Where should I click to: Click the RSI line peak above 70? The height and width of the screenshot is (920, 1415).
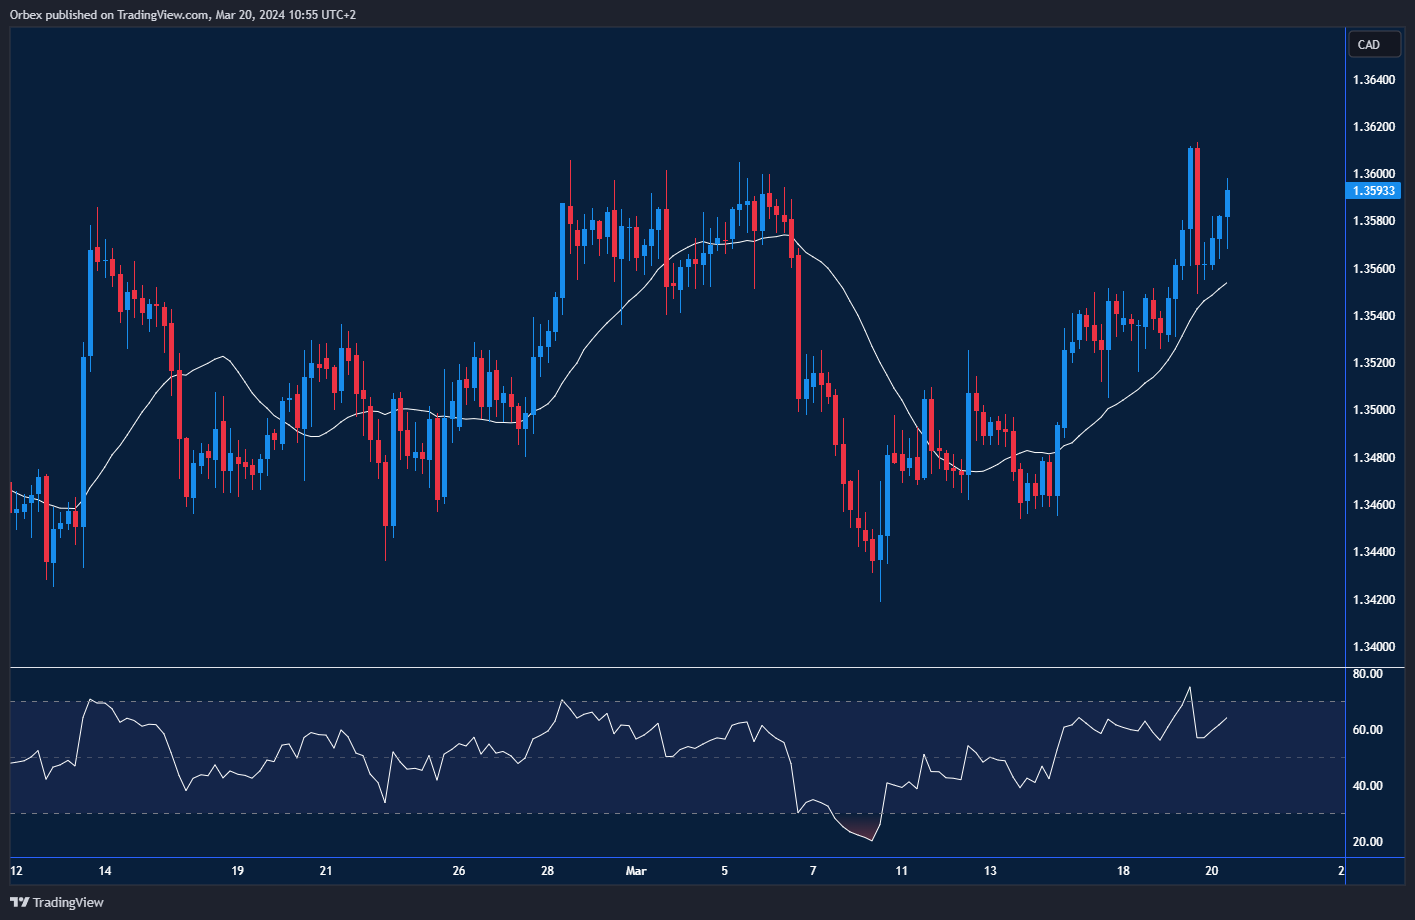pos(1189,688)
